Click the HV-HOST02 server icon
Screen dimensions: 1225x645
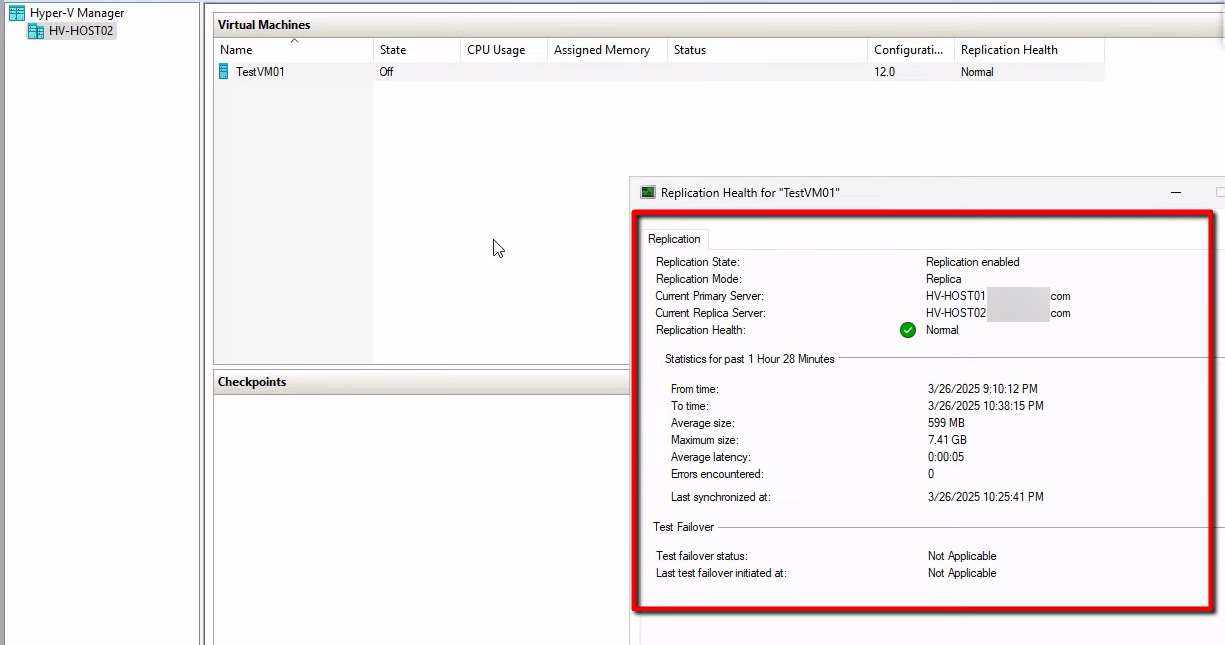click(x=36, y=31)
